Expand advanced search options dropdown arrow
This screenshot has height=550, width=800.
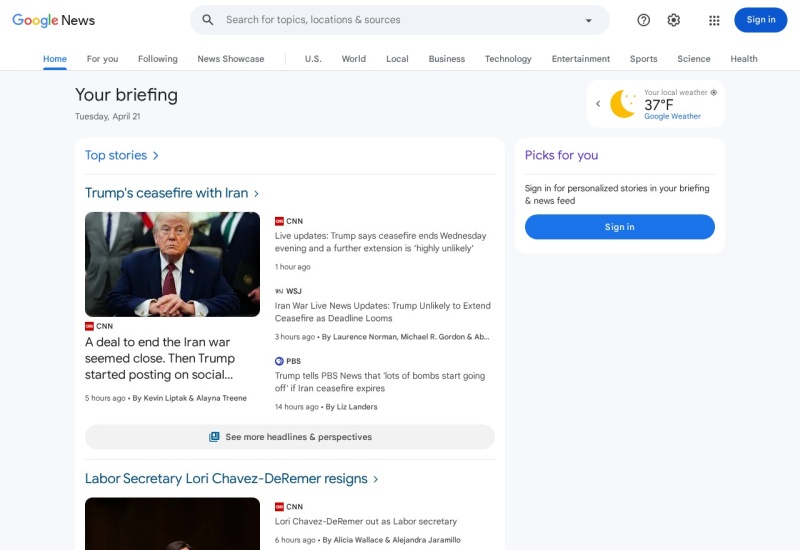coord(588,20)
